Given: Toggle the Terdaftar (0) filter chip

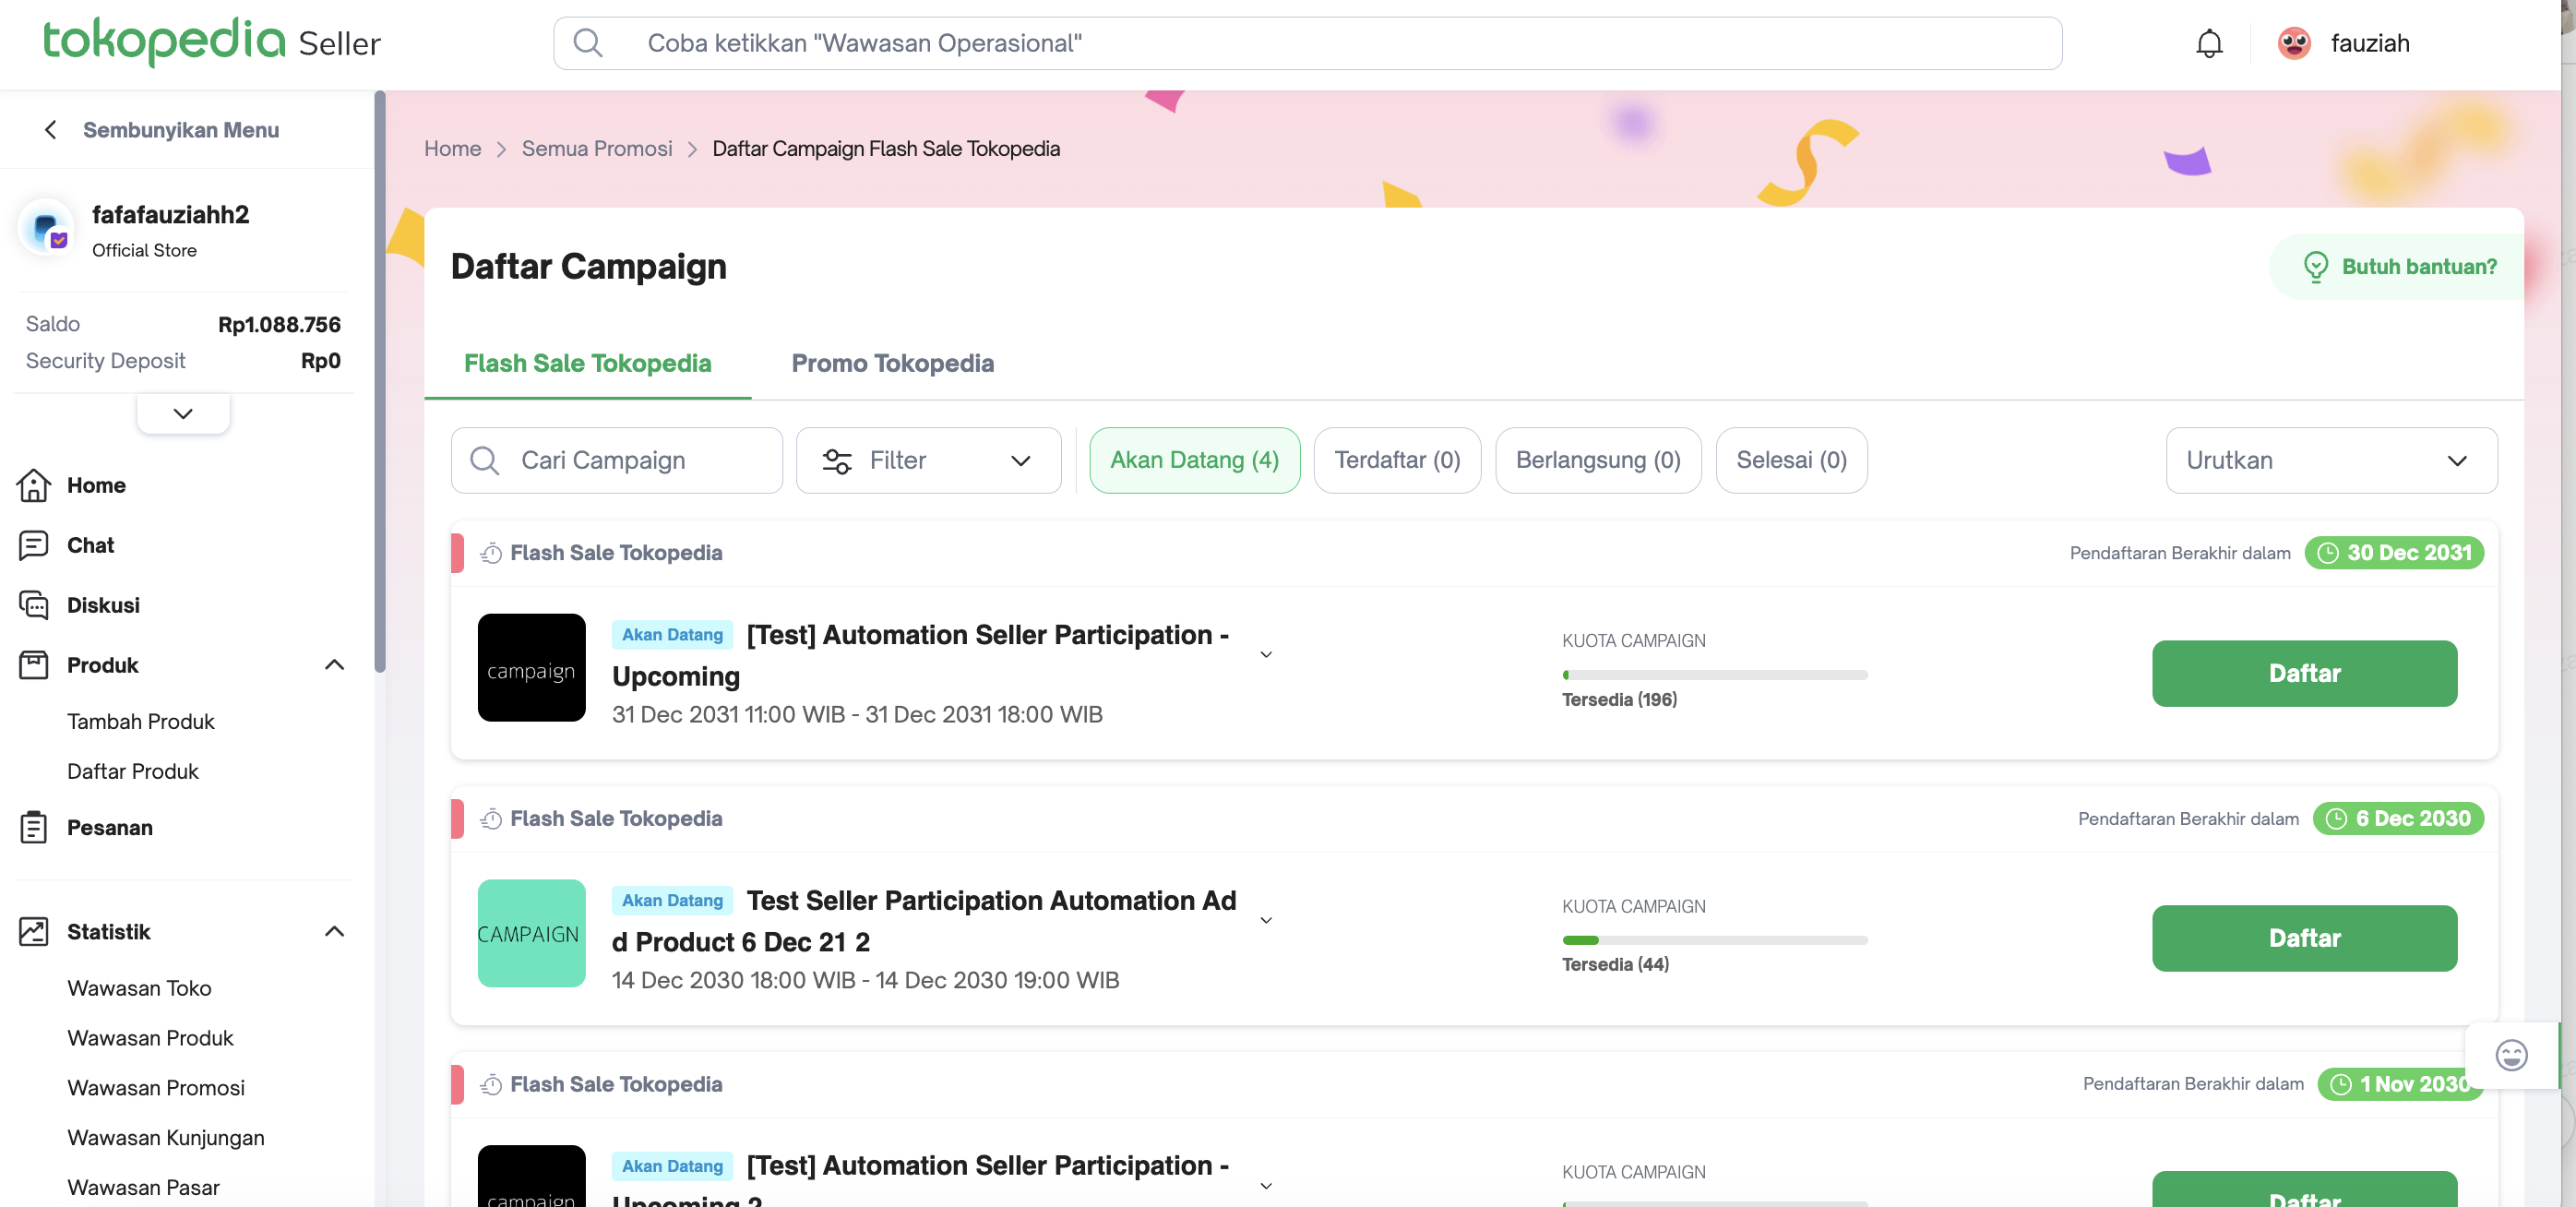Looking at the screenshot, I should (1396, 460).
